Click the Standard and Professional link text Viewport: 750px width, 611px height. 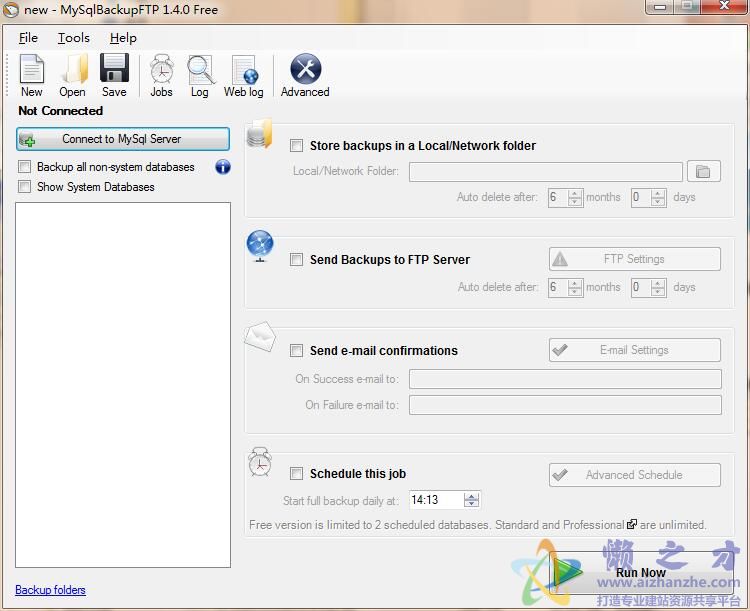pyautogui.click(x=560, y=525)
